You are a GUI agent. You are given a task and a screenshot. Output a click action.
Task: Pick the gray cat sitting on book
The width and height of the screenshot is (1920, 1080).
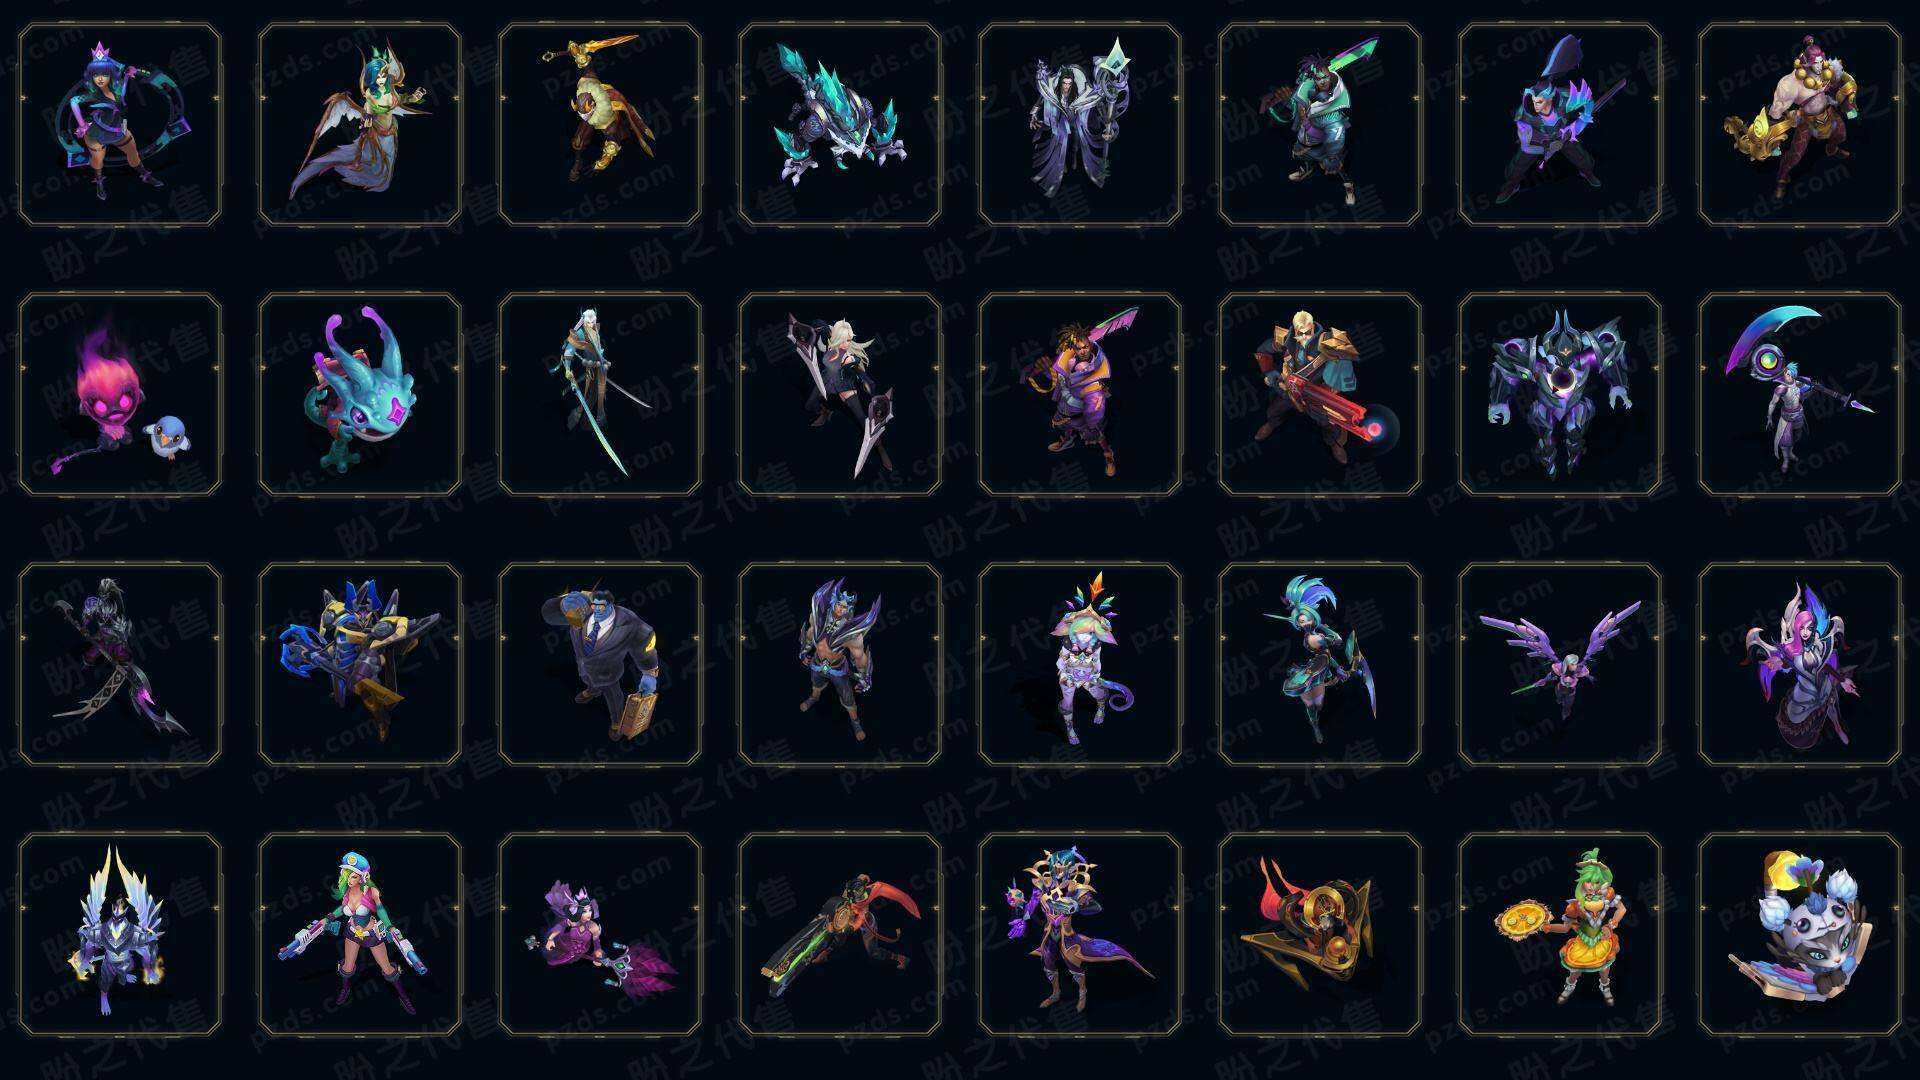pyautogui.click(x=1800, y=934)
